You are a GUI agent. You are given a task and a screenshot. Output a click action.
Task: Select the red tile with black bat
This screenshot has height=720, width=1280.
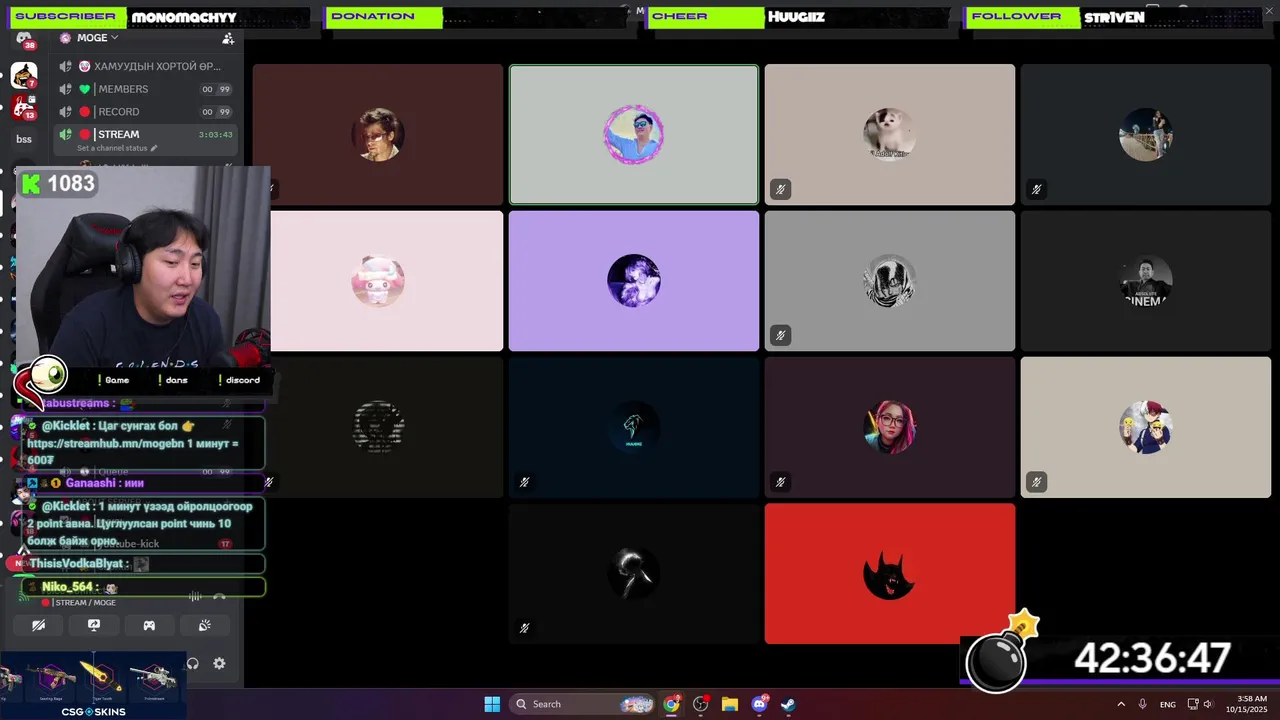click(x=890, y=574)
